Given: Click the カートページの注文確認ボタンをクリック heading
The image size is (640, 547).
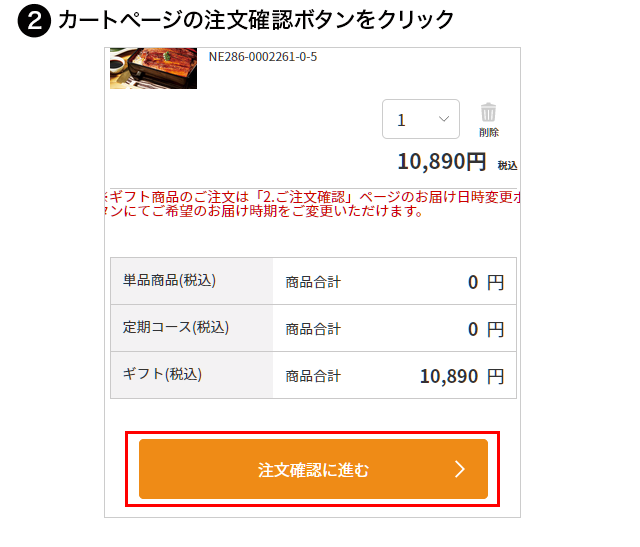Looking at the screenshot, I should [x=256, y=20].
